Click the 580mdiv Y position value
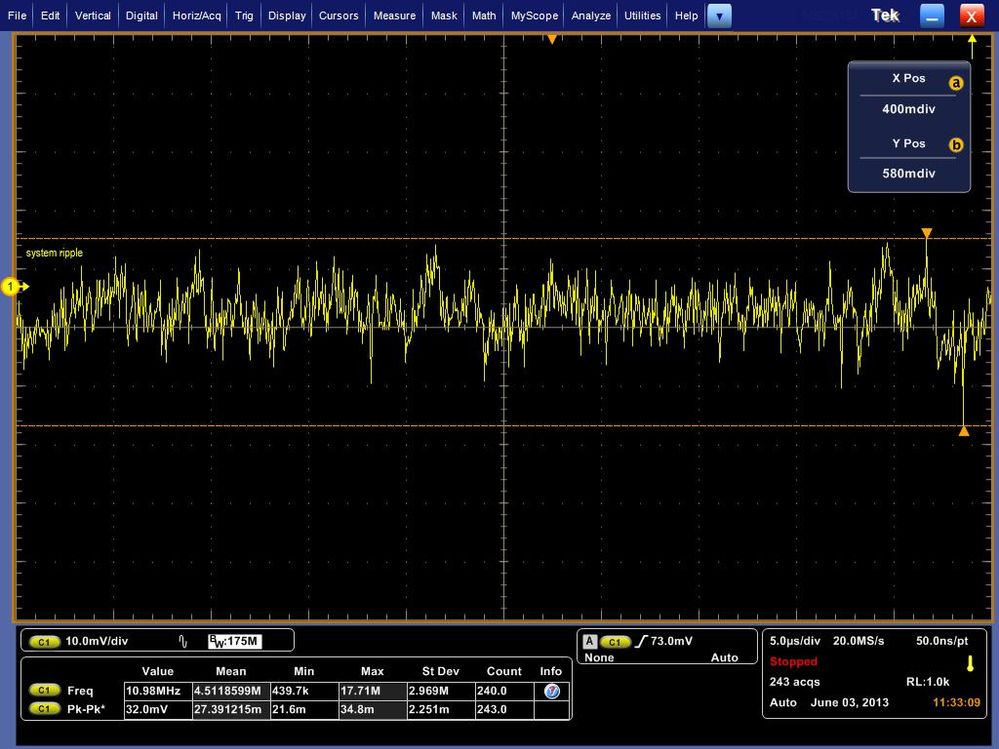 (909, 173)
